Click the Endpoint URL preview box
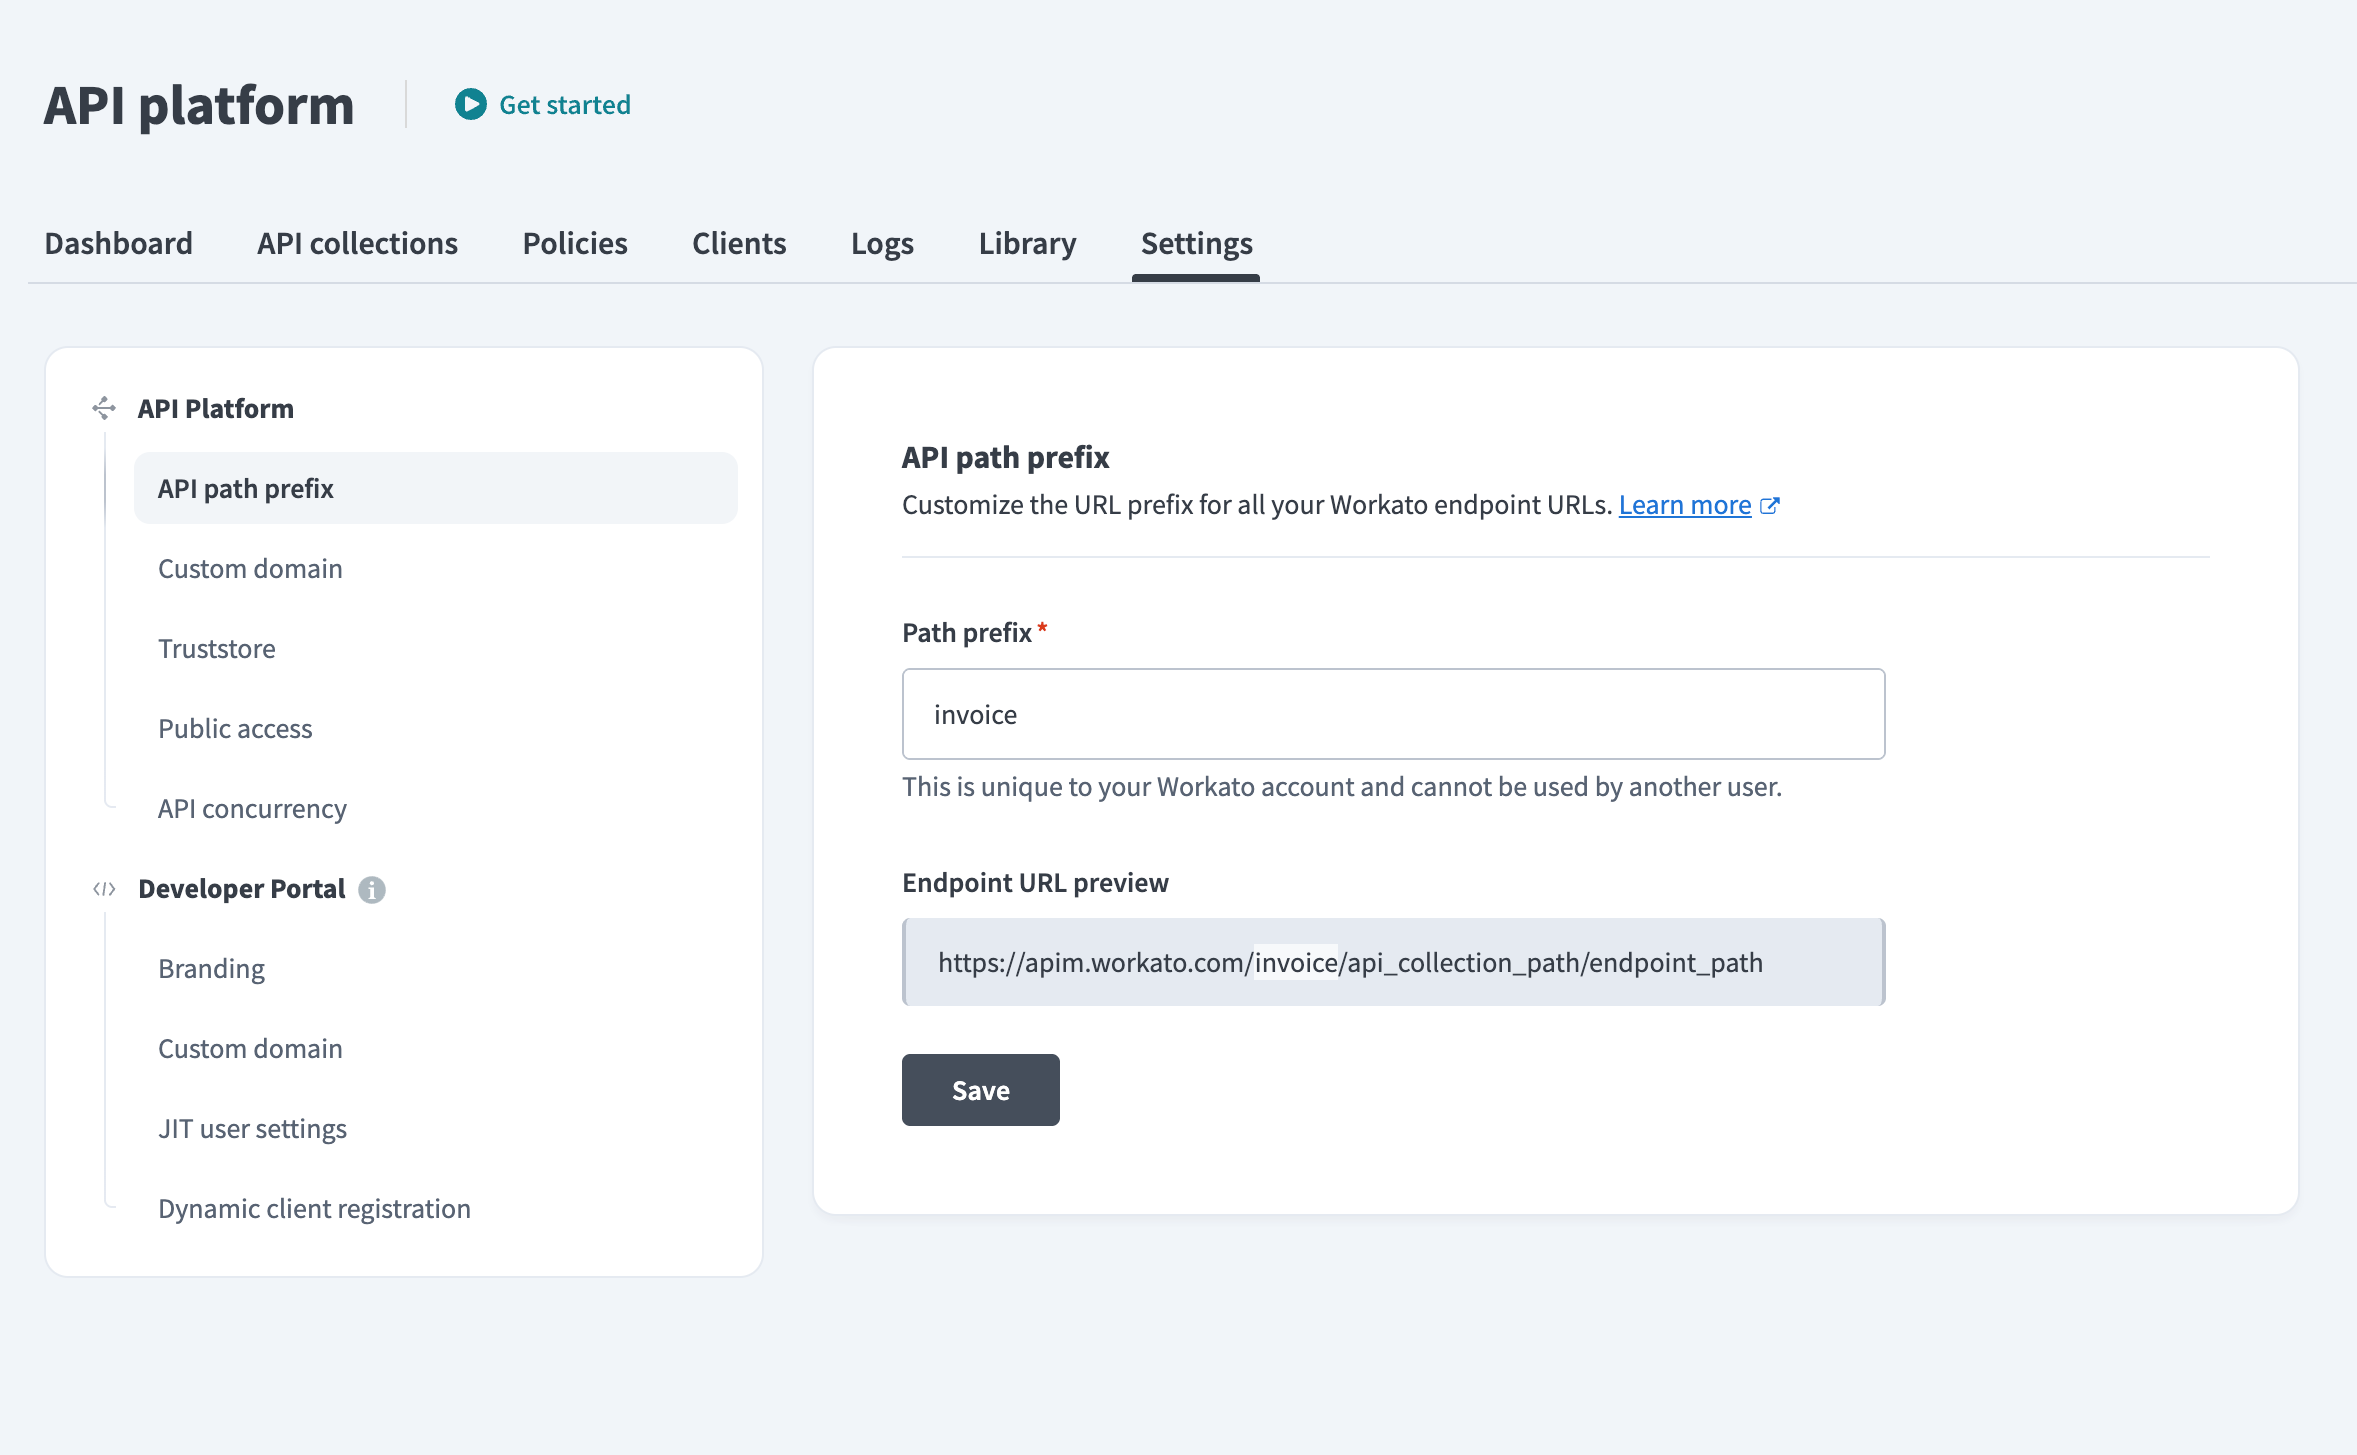The width and height of the screenshot is (2357, 1455). tap(1393, 962)
